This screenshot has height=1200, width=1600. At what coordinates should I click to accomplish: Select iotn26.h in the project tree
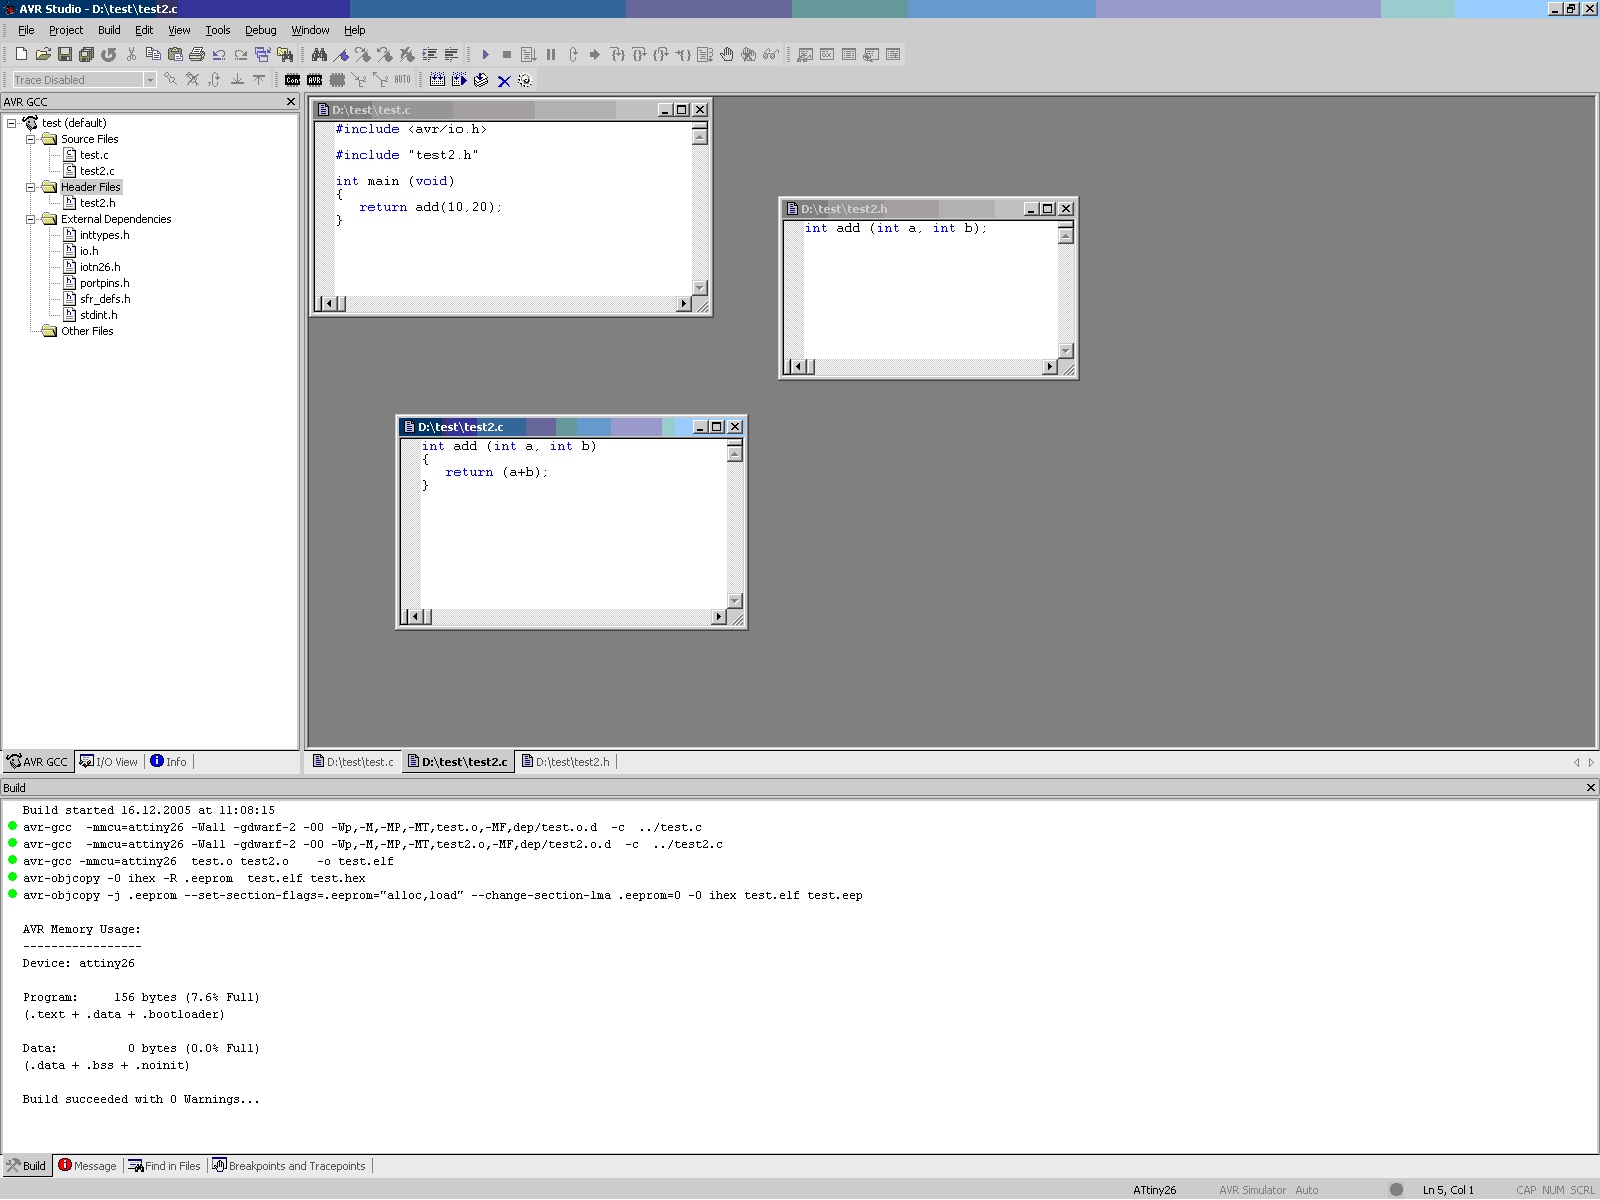click(100, 267)
